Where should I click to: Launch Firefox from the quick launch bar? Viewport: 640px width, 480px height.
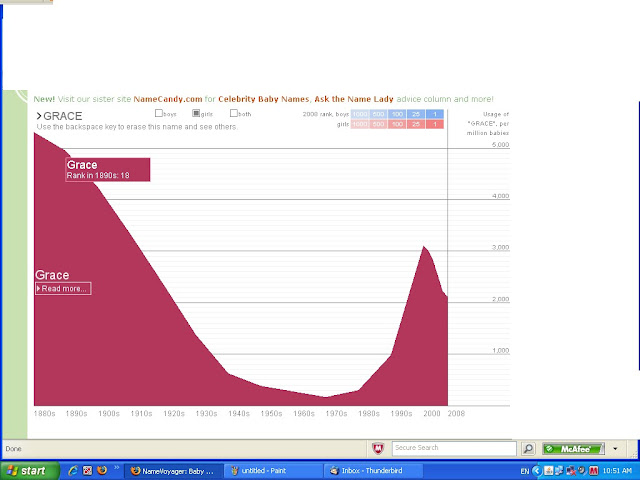point(102,471)
